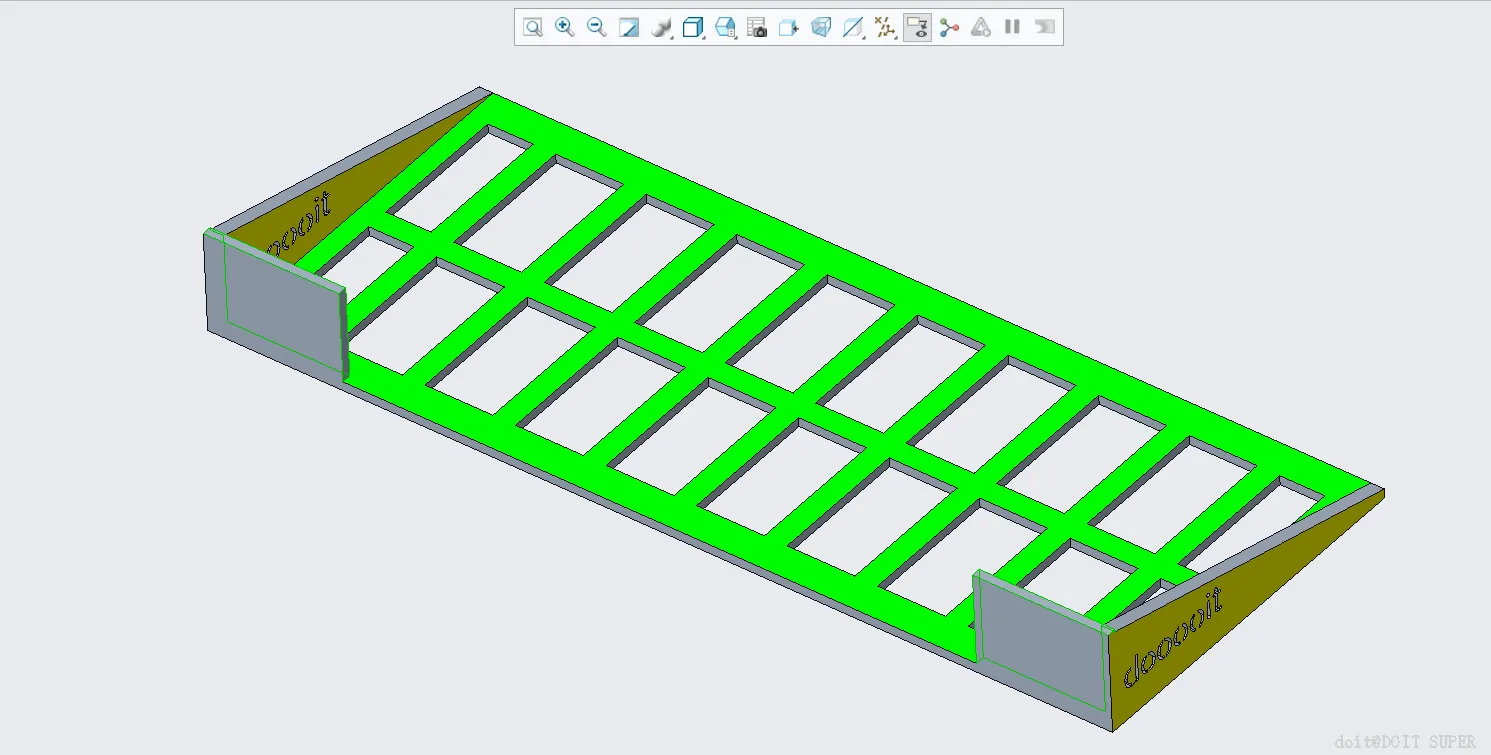Image resolution: width=1491 pixels, height=755 pixels.
Task: Click the Refit view icon
Action: (533, 27)
